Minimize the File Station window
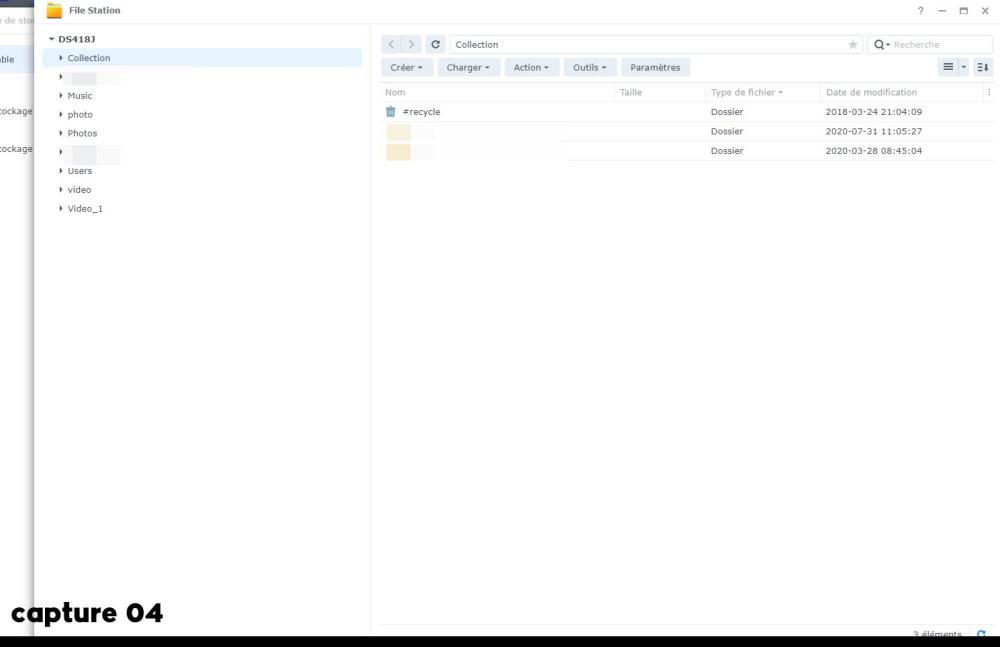Image resolution: width=1000 pixels, height=647 pixels. coord(942,11)
